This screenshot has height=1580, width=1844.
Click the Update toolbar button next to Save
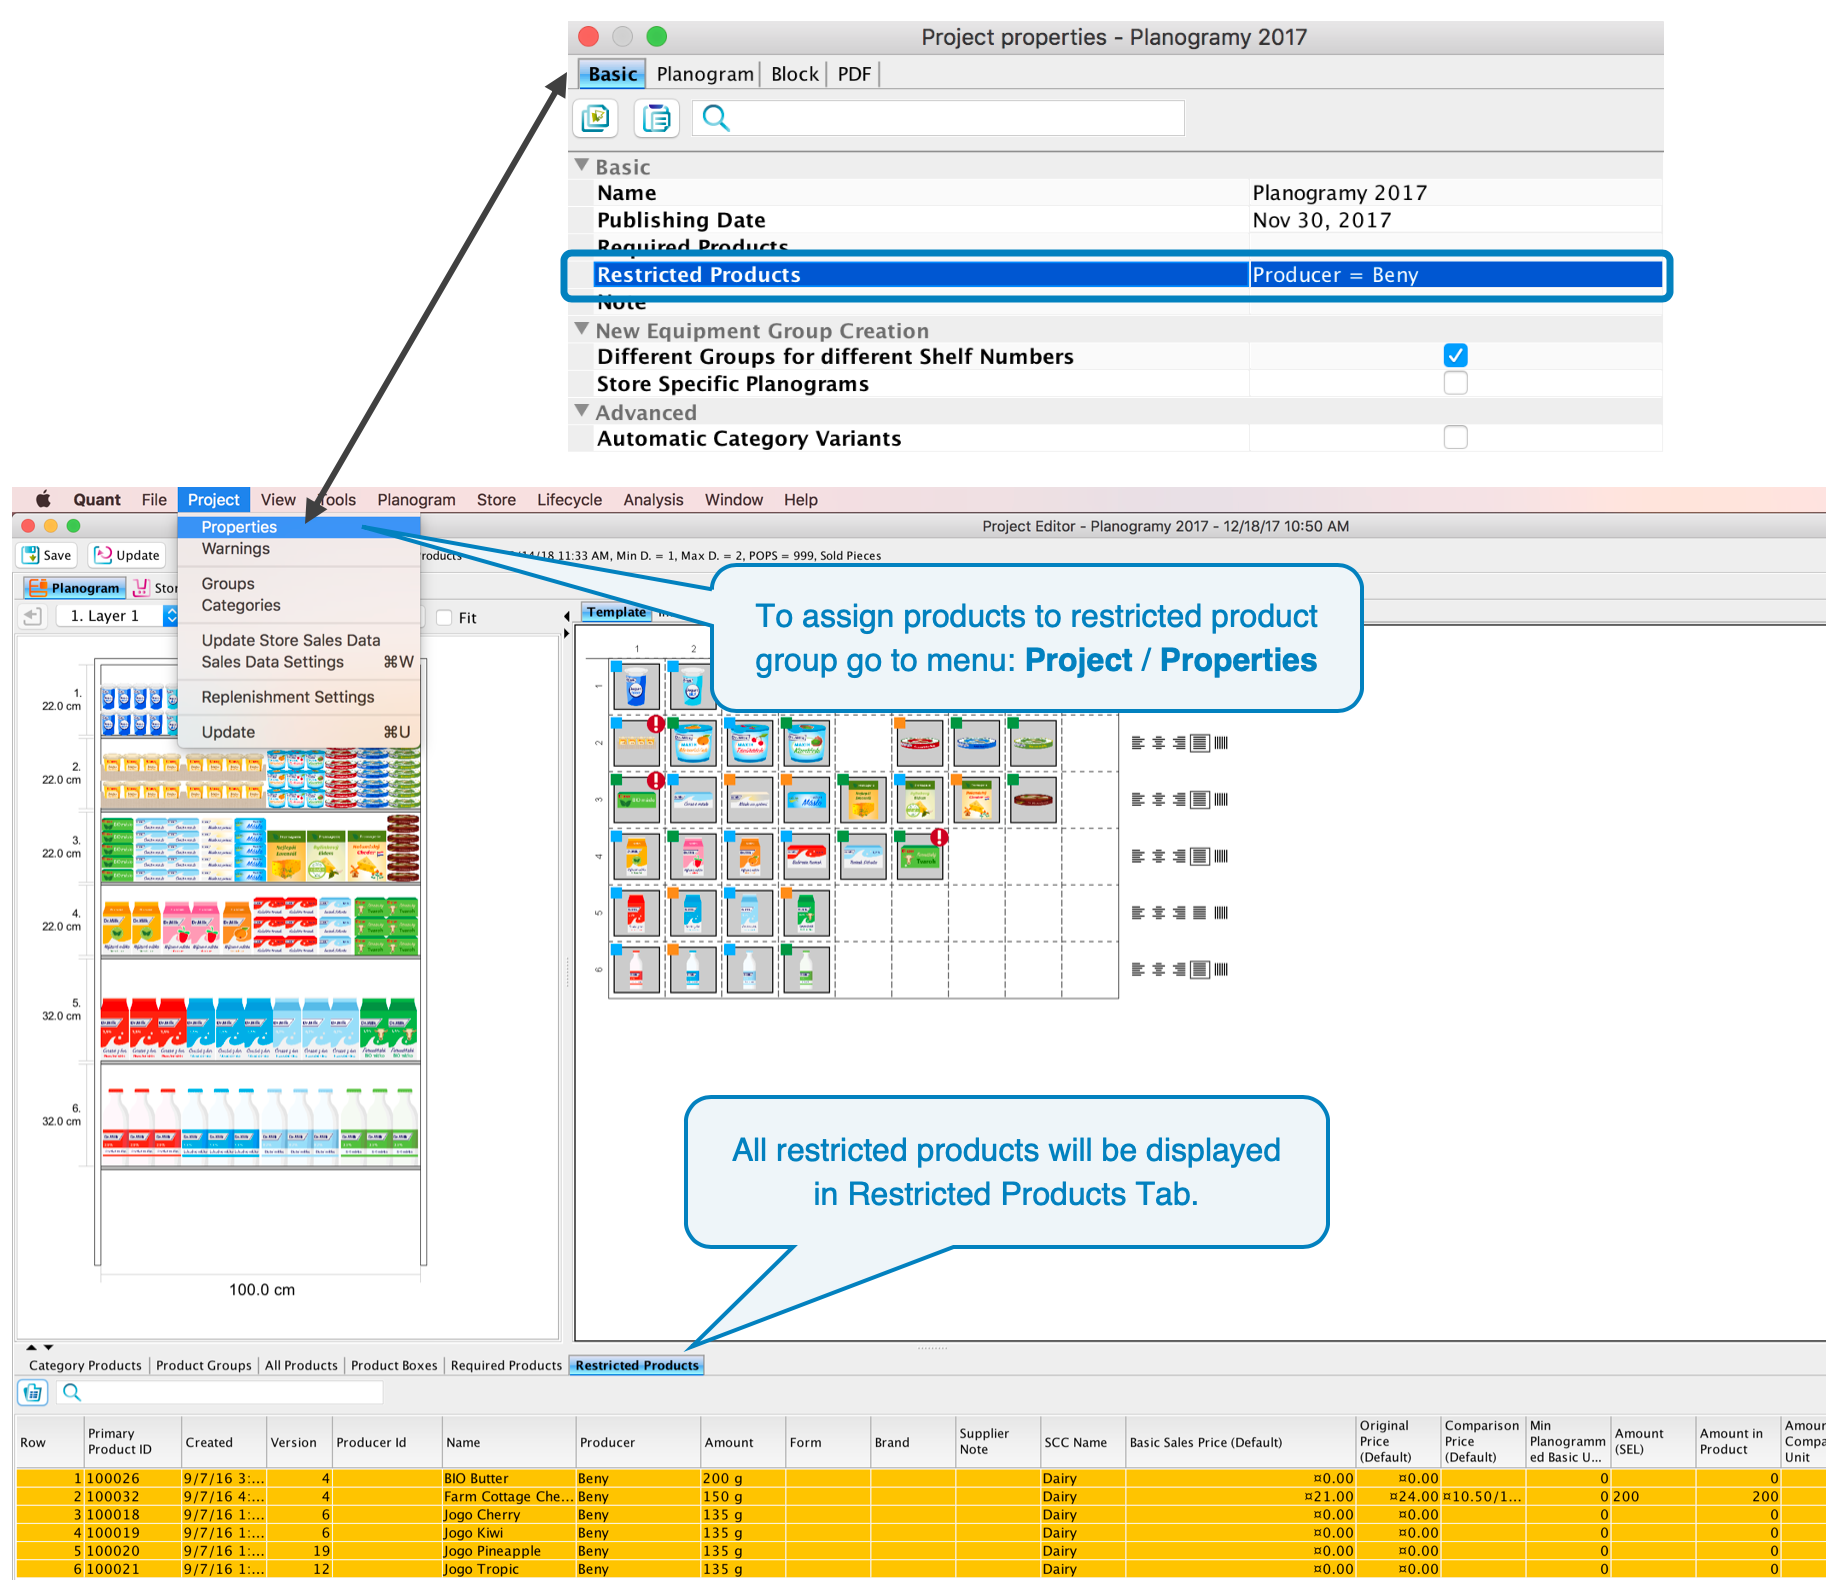click(127, 555)
